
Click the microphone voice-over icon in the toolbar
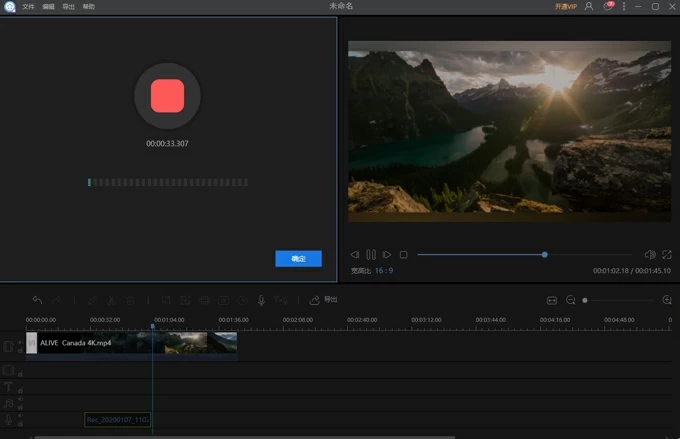pyautogui.click(x=261, y=300)
